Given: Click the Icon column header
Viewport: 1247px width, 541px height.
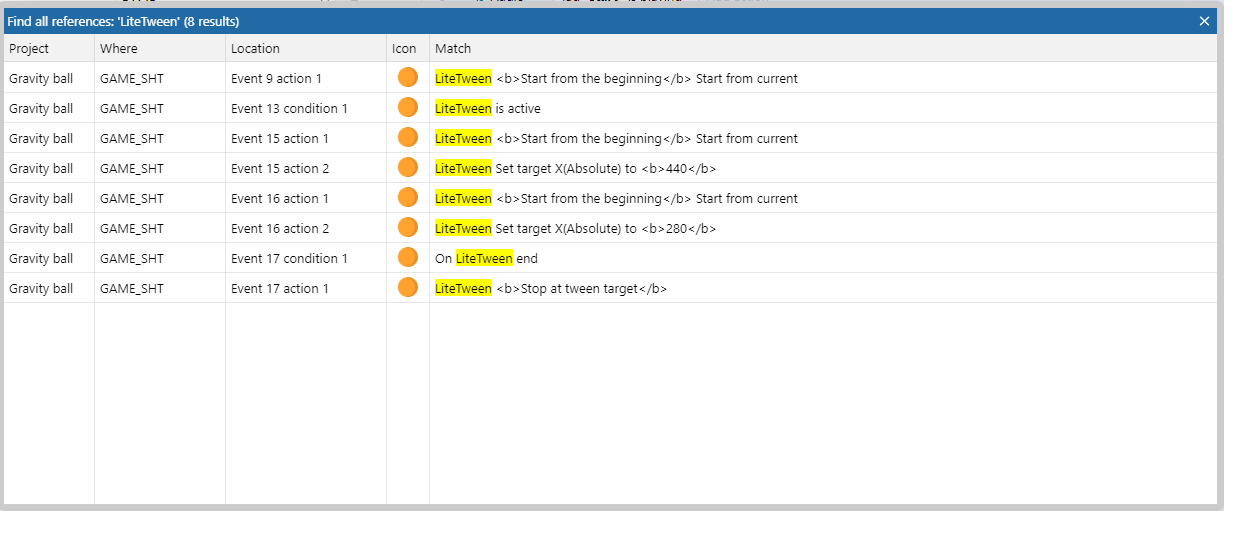Looking at the screenshot, I should click(404, 48).
